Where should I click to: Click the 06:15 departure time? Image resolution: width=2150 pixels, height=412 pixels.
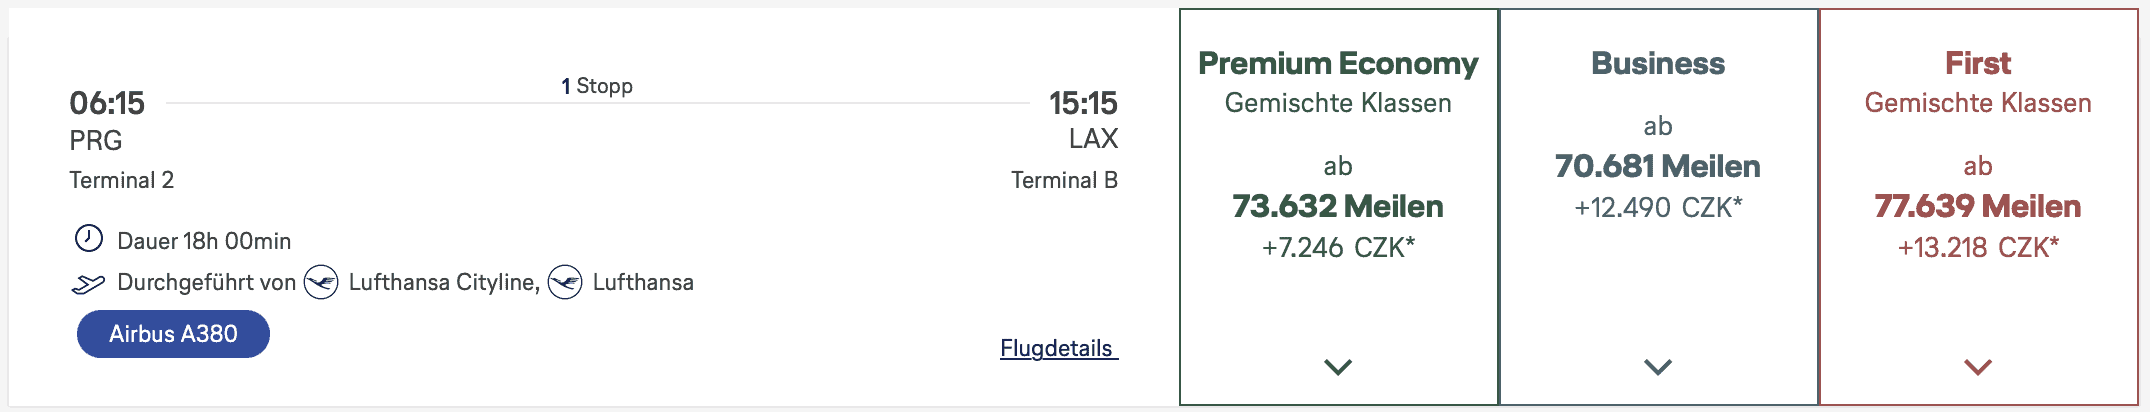click(x=107, y=103)
